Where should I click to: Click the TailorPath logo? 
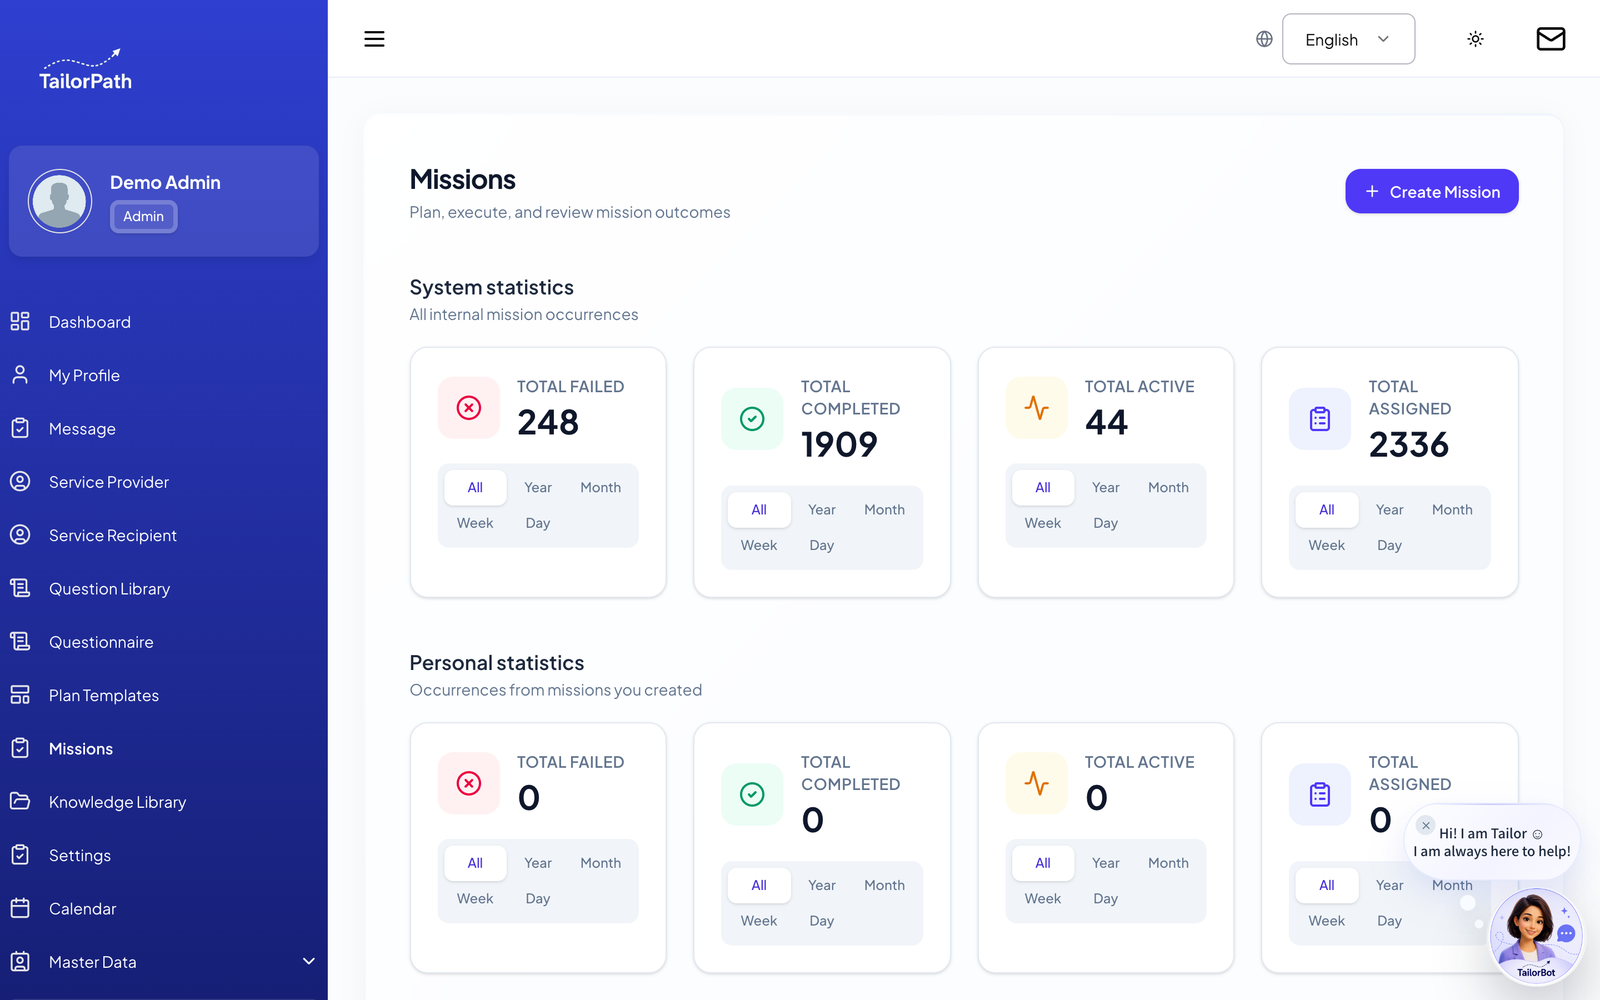click(85, 70)
